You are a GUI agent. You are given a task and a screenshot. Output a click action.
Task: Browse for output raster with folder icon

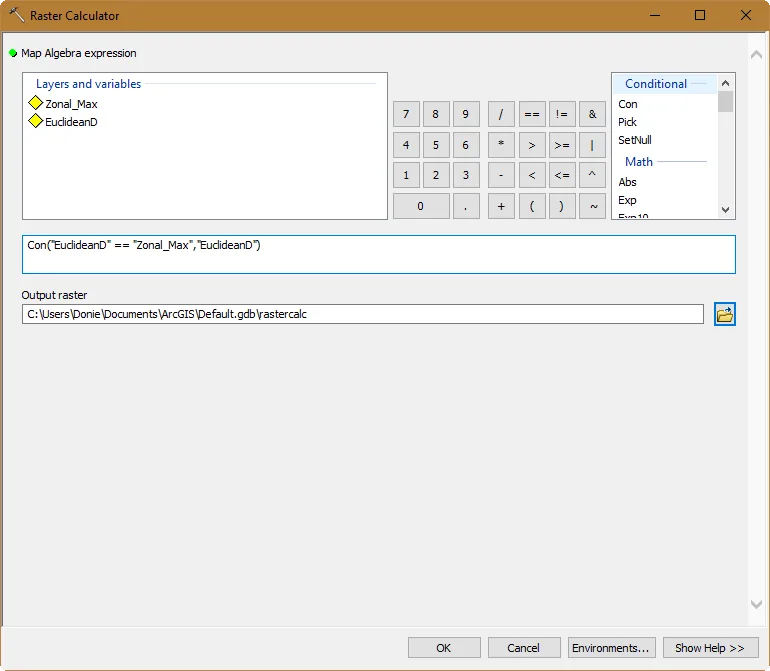[724, 314]
